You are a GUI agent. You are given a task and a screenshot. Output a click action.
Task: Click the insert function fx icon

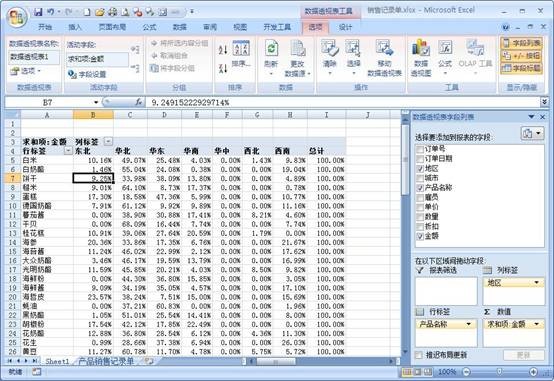(139, 102)
